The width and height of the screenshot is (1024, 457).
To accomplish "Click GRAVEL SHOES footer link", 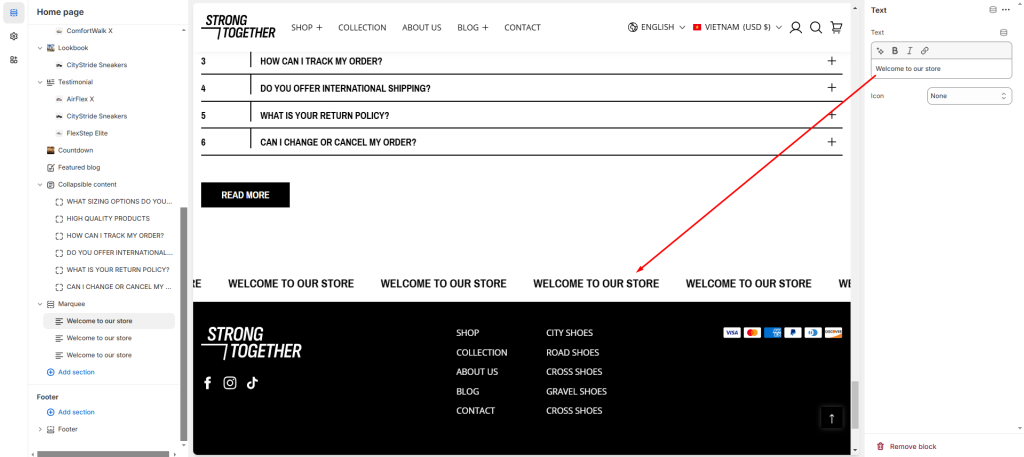I will (x=577, y=392).
